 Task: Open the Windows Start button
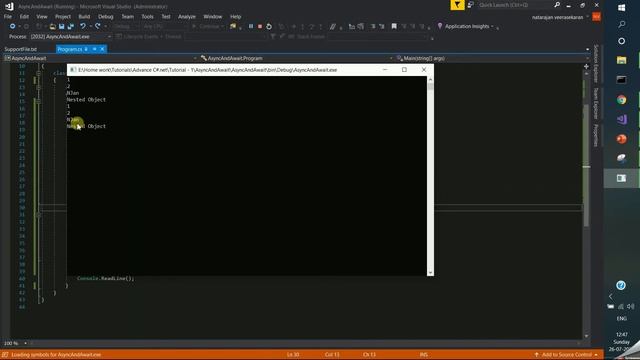tap(622, 7)
